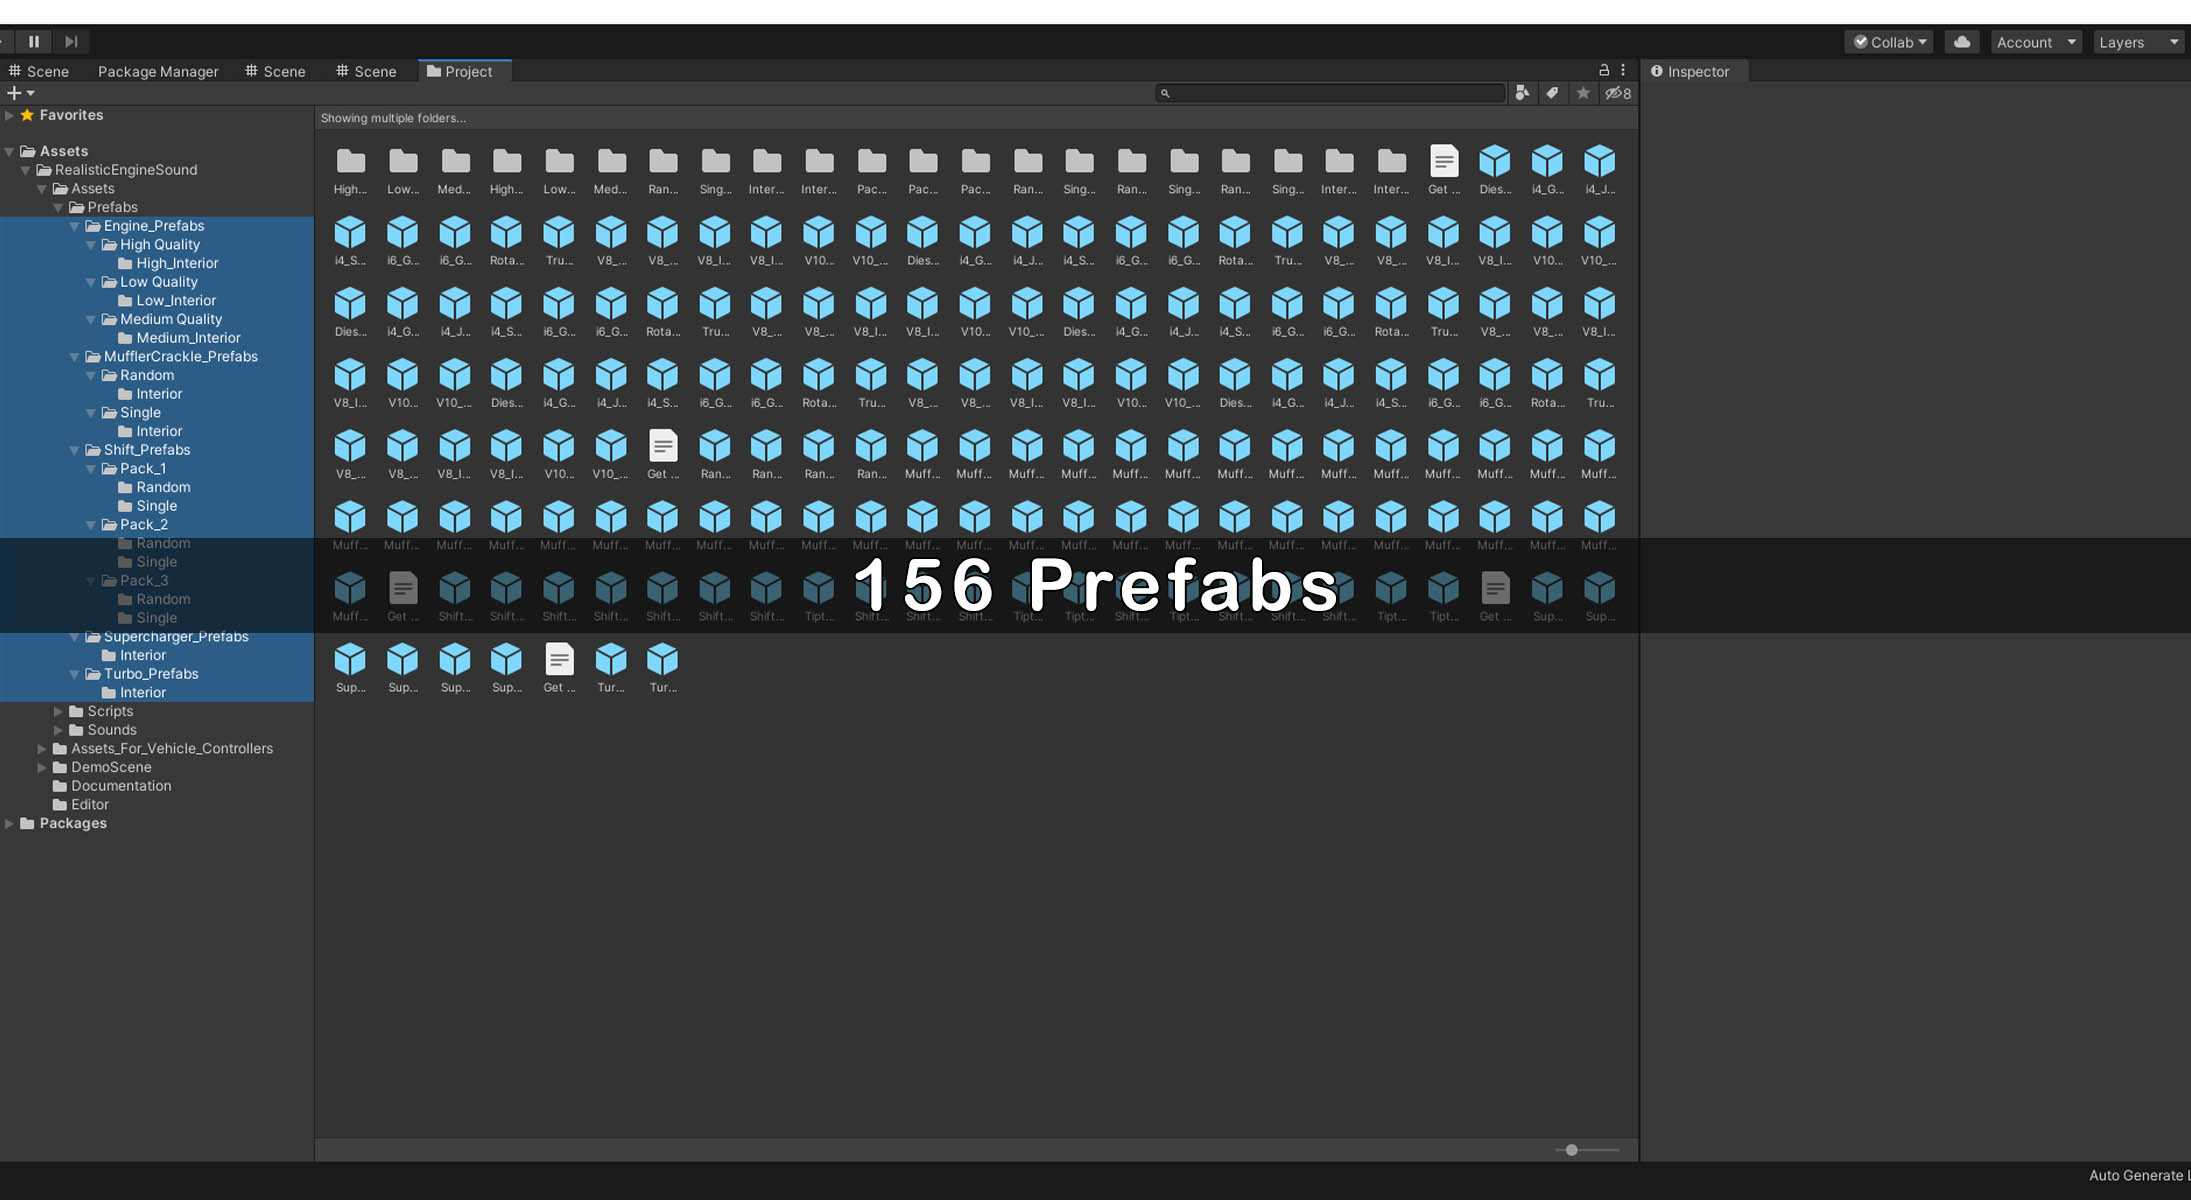Open cloud services via the cloud icon
Viewport: 2191px width, 1200px height.
(x=1962, y=42)
